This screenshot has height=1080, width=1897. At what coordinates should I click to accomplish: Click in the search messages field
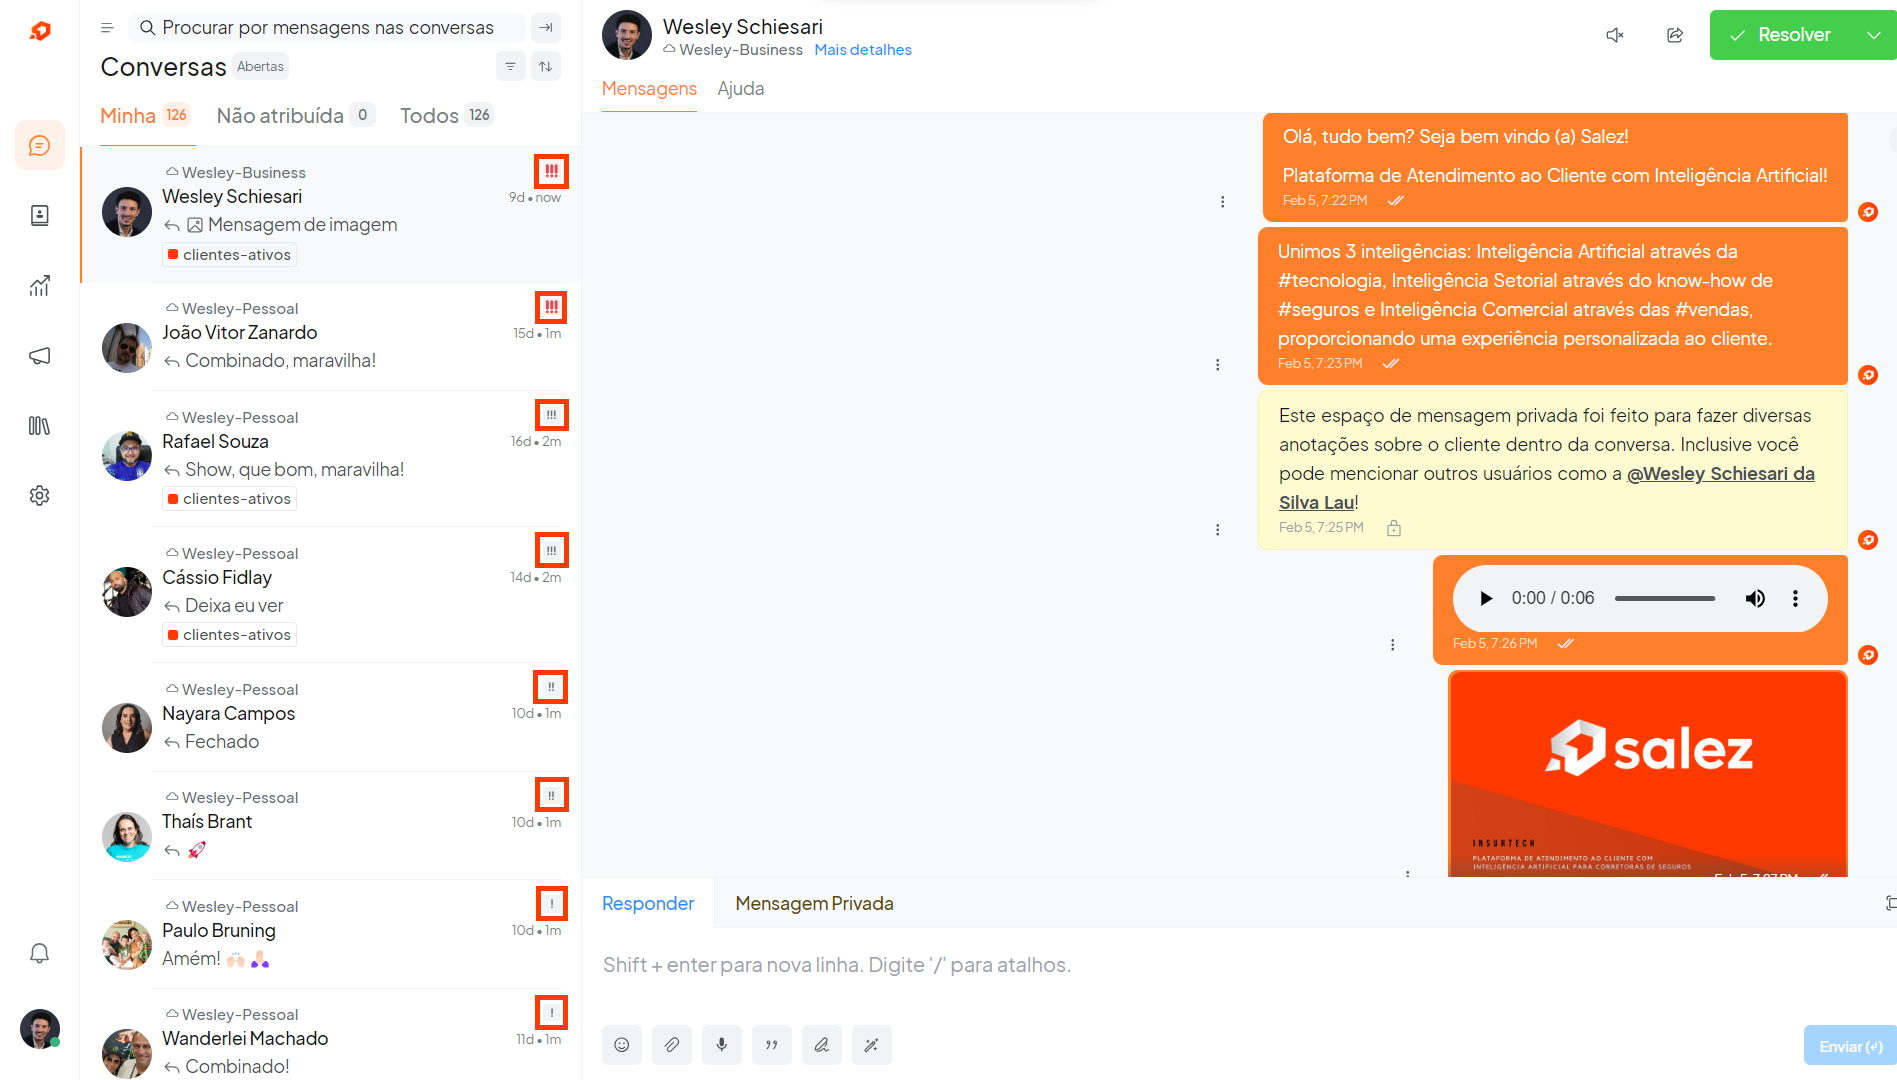tap(328, 28)
